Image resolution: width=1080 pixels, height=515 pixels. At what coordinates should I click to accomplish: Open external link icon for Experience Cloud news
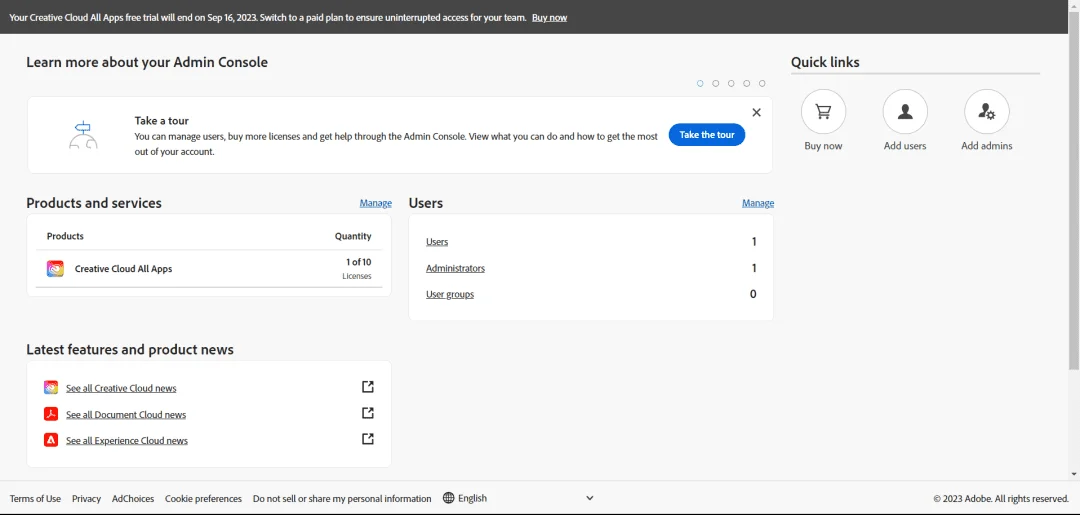[x=368, y=439]
